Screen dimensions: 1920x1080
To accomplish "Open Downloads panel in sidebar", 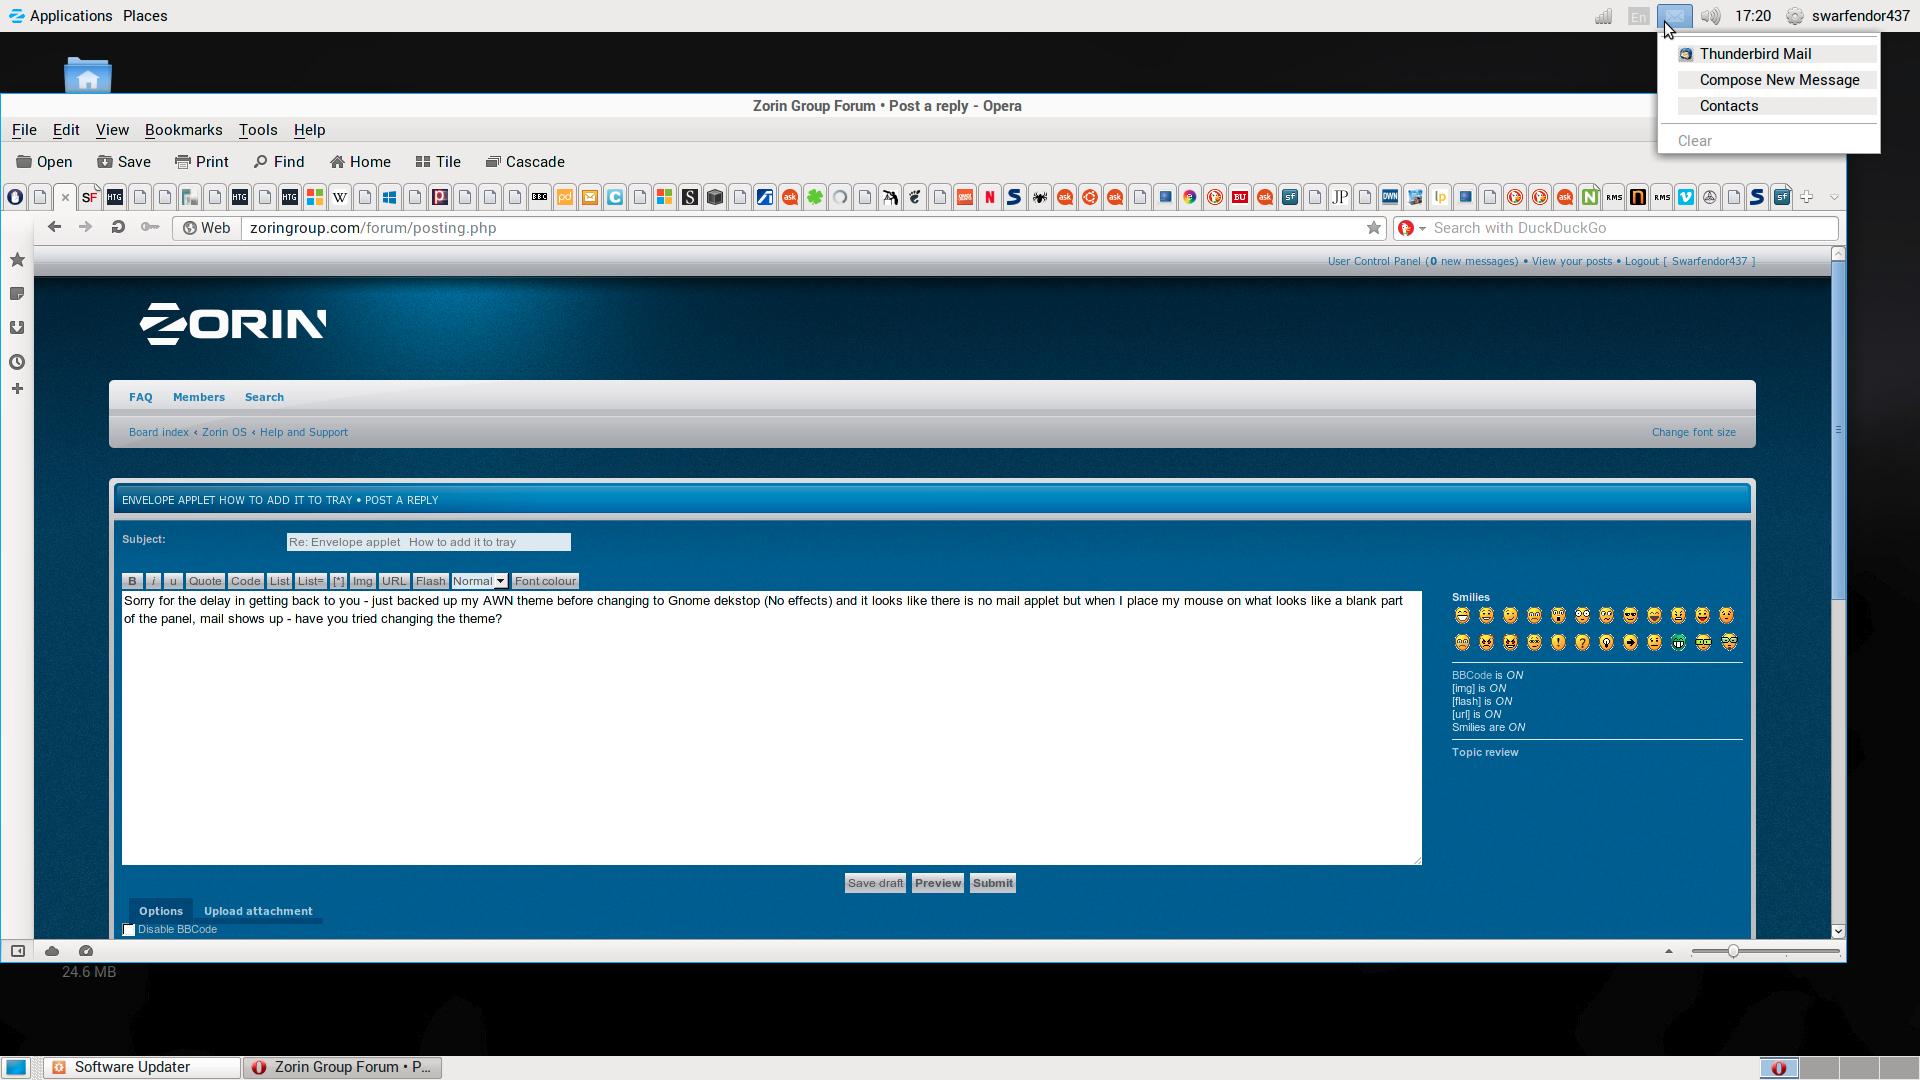I will [17, 328].
